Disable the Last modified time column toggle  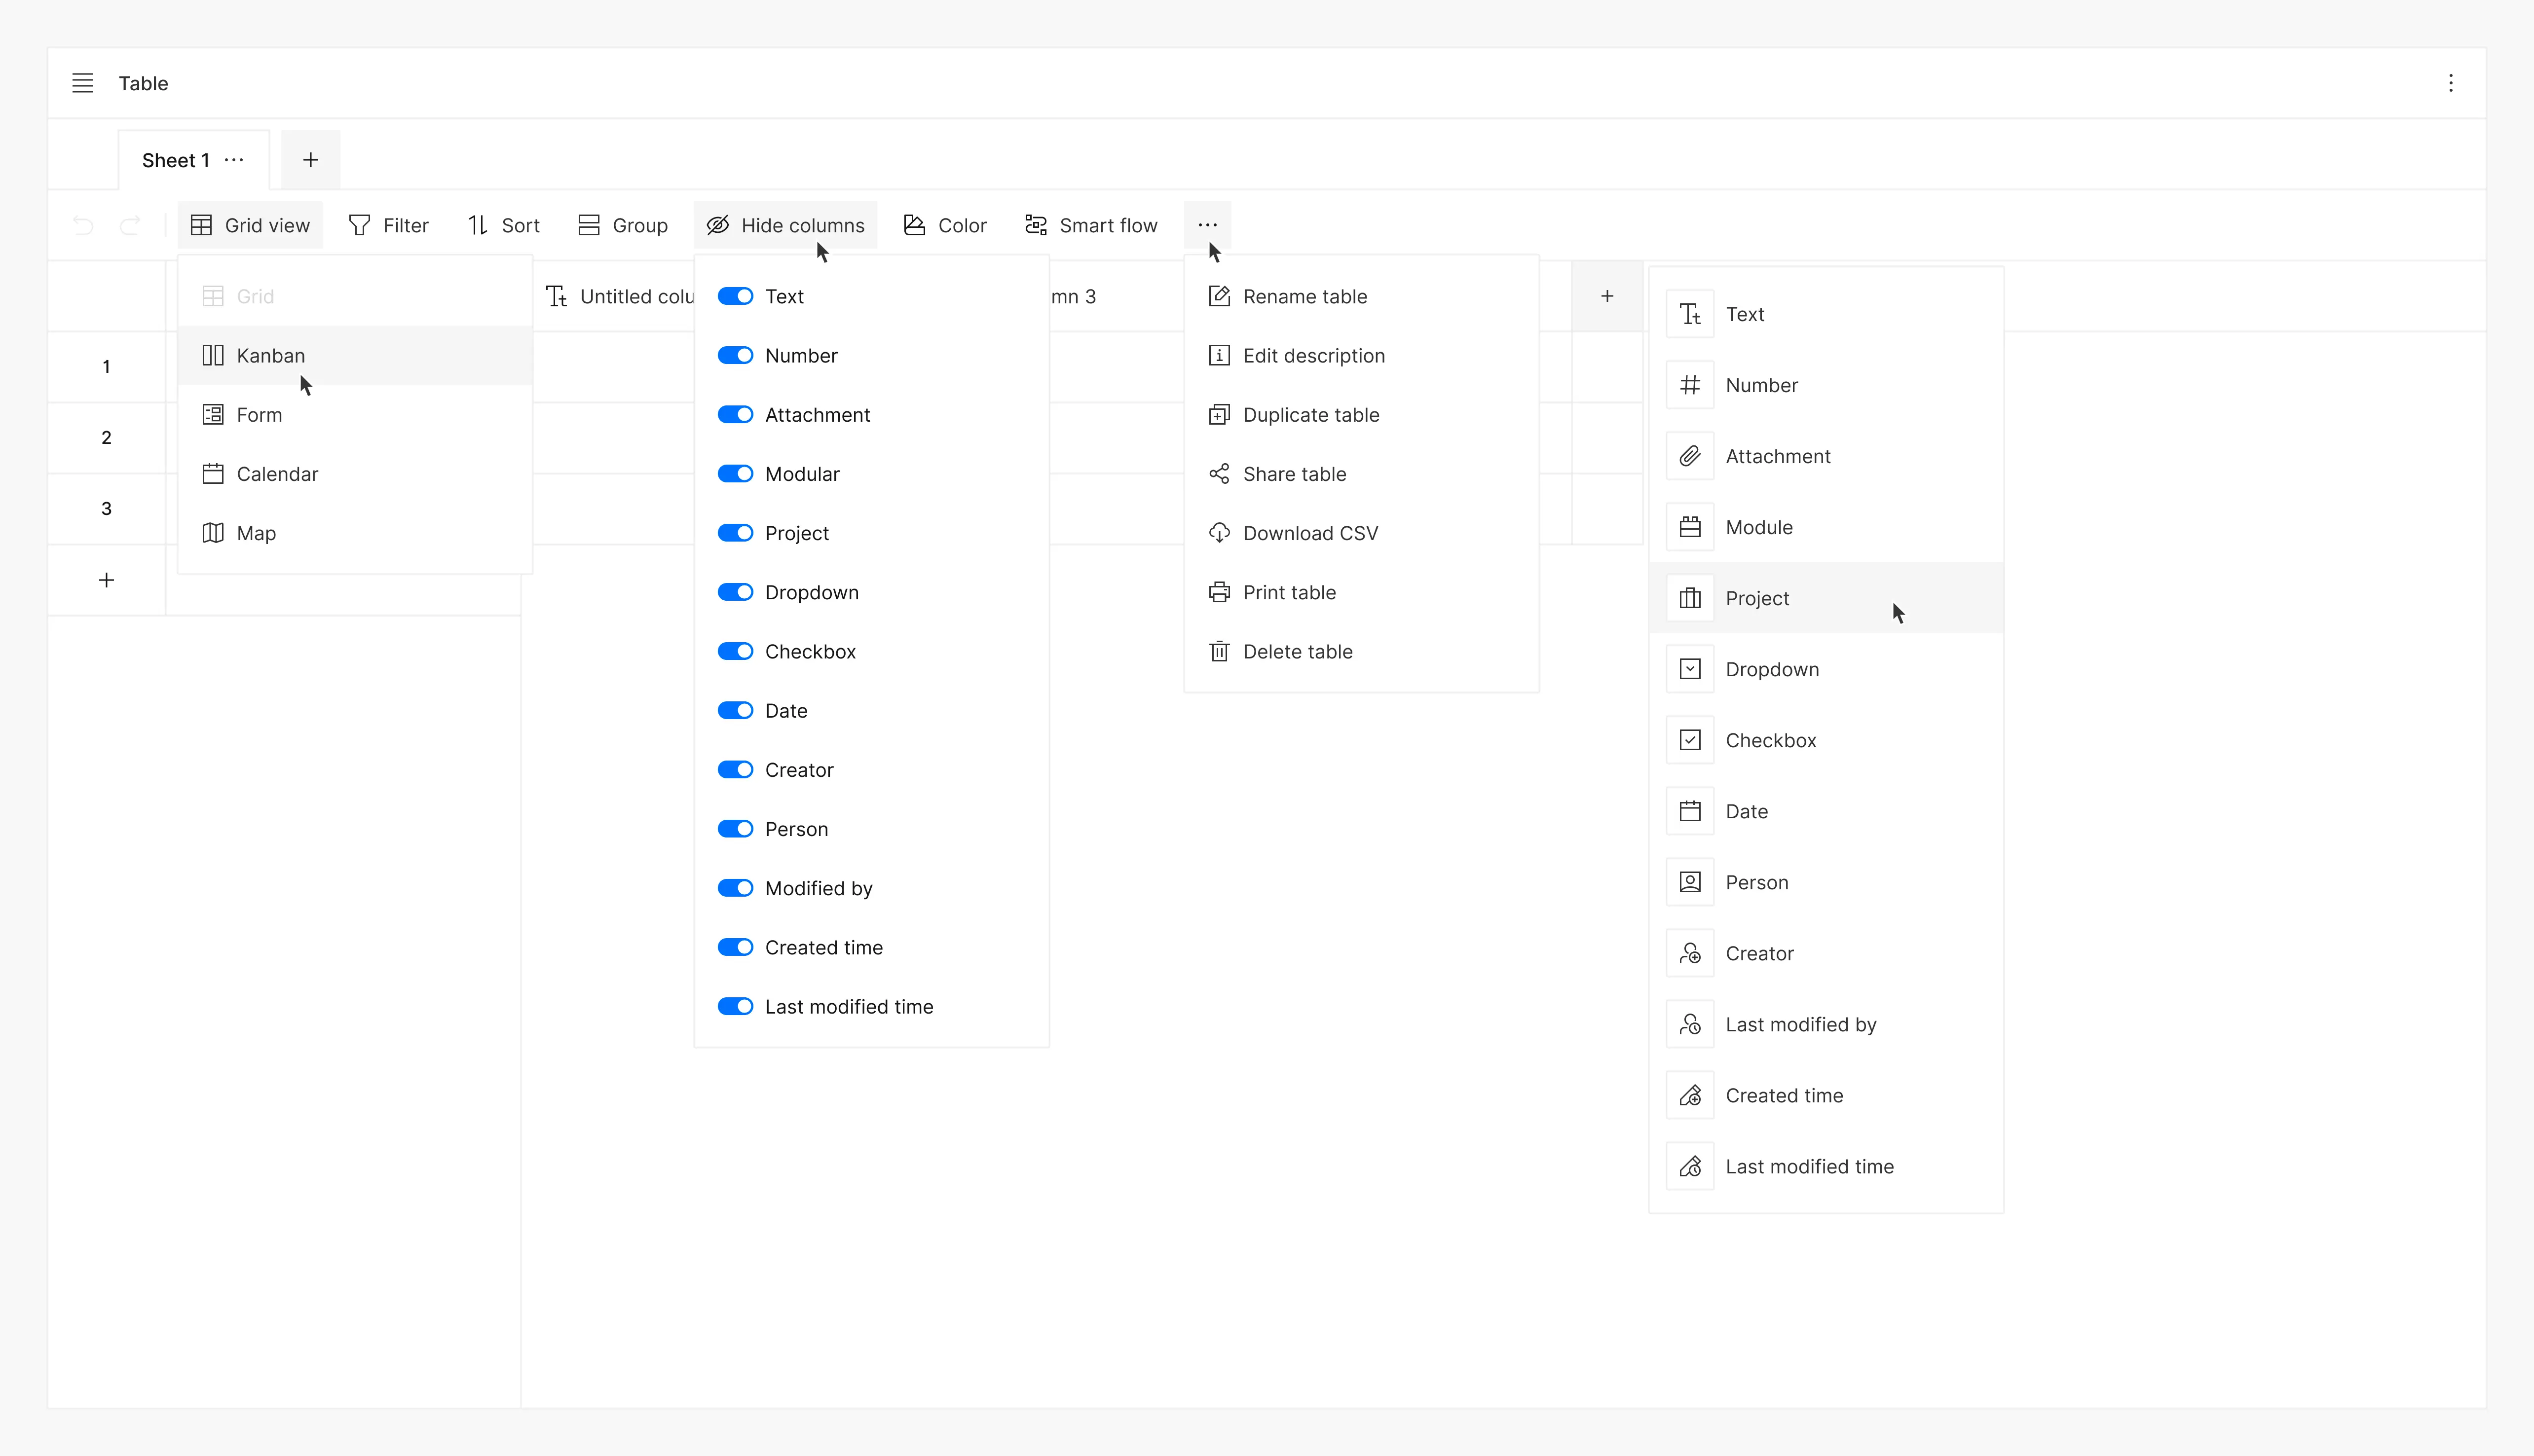coord(735,1007)
